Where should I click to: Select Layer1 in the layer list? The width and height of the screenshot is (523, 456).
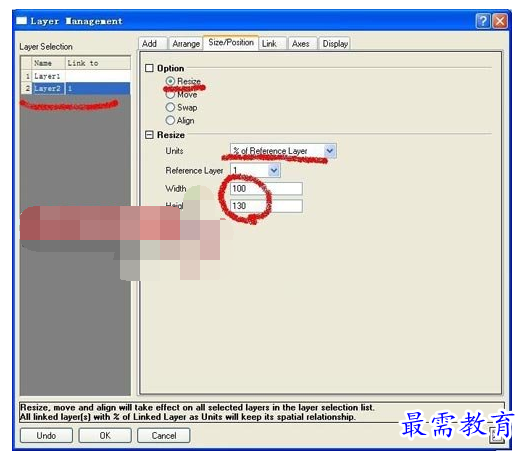pos(75,76)
